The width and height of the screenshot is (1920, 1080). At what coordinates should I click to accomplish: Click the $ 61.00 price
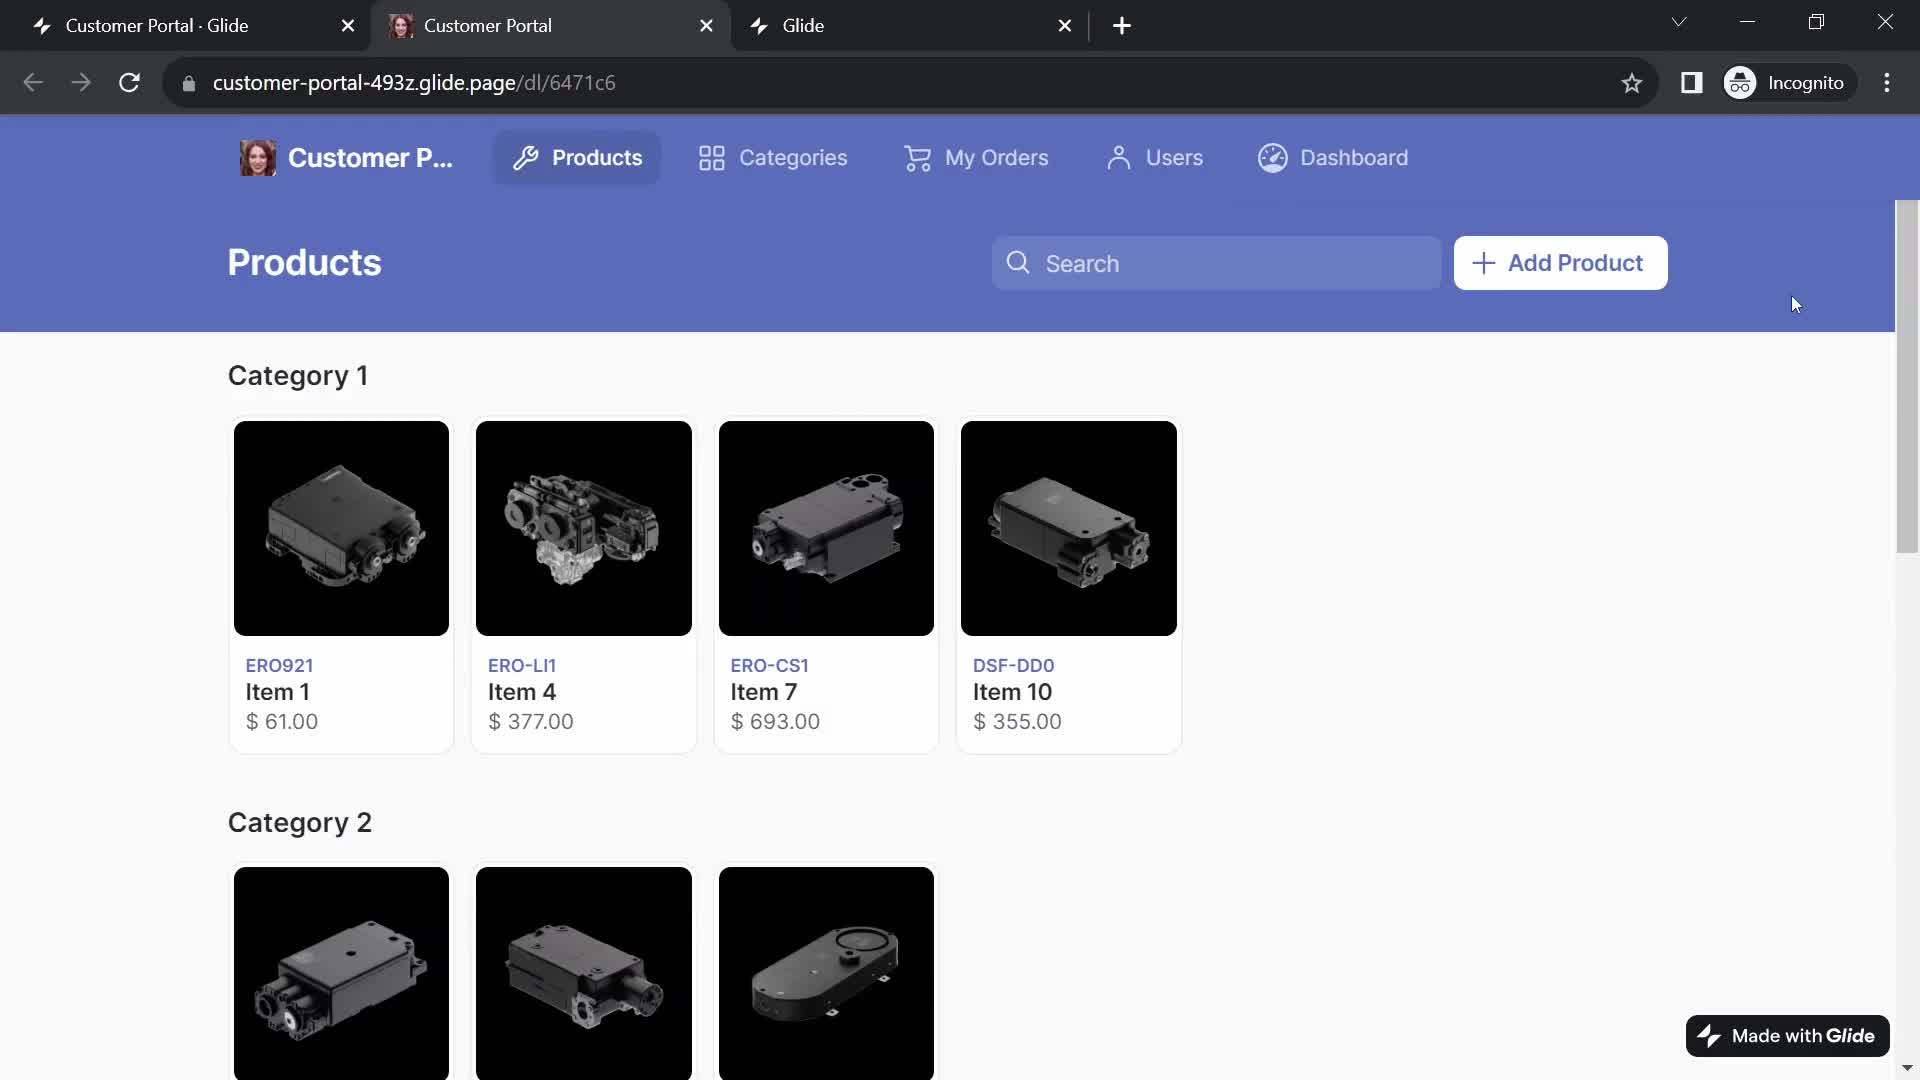click(x=282, y=721)
